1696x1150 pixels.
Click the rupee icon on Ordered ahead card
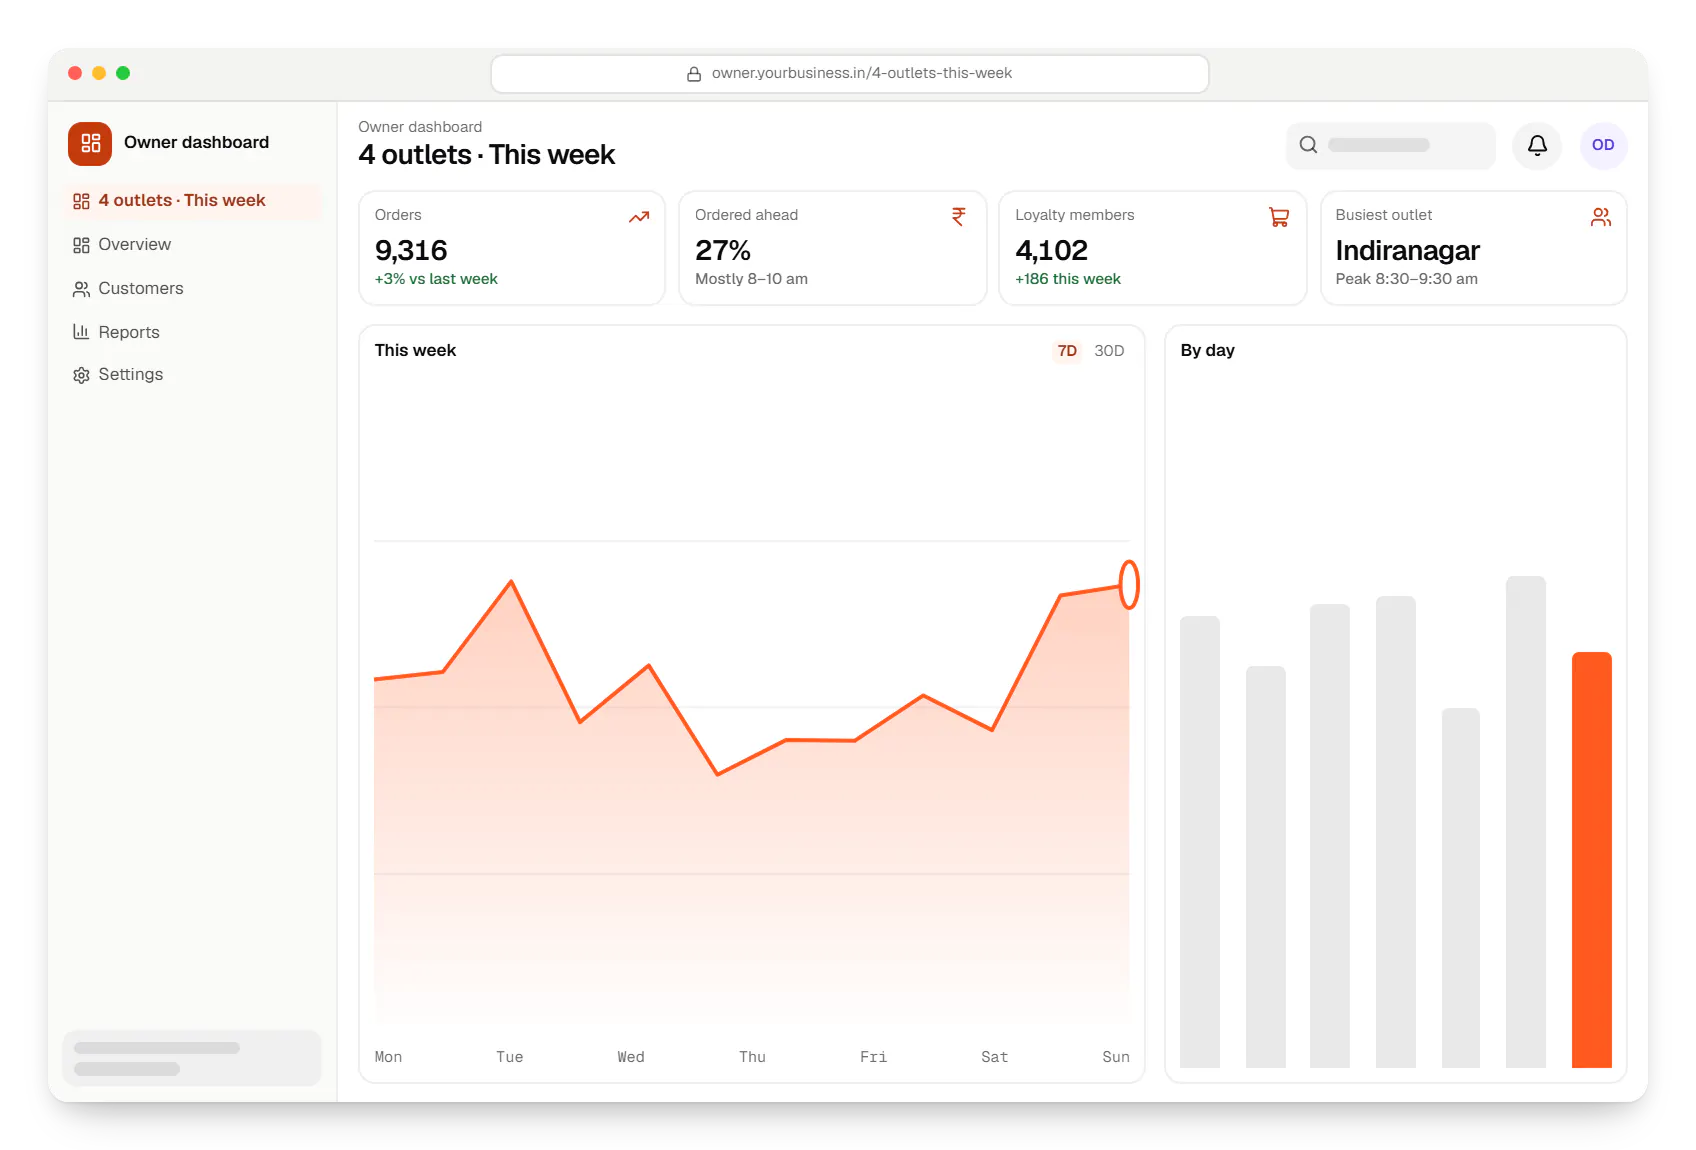point(959,217)
